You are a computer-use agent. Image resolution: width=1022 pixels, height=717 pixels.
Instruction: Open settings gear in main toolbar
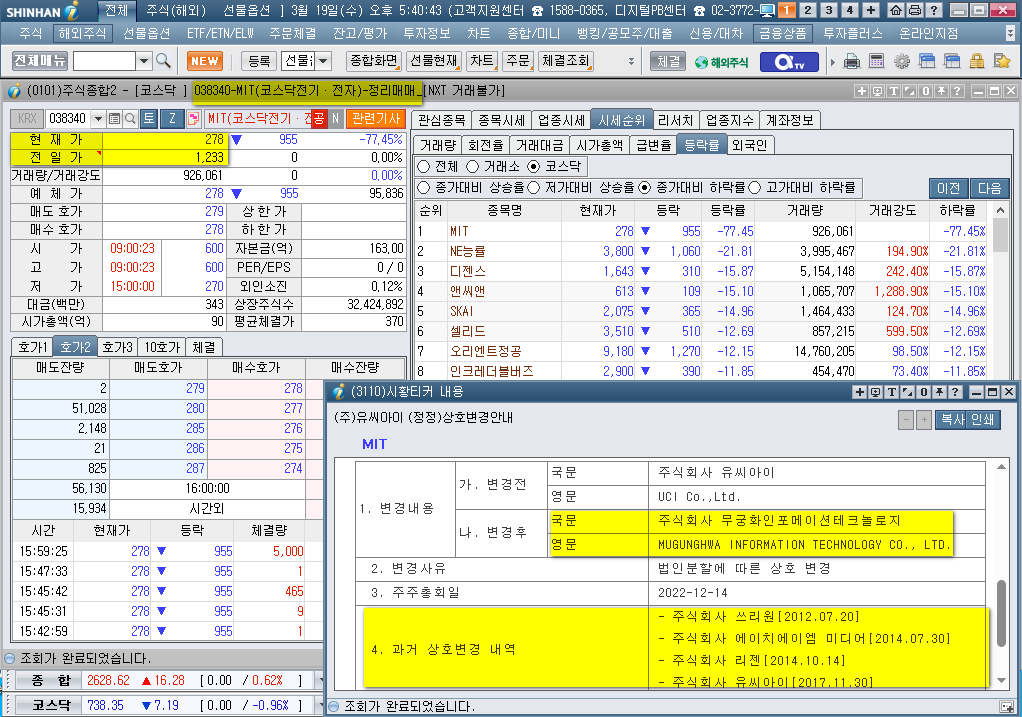(x=902, y=61)
